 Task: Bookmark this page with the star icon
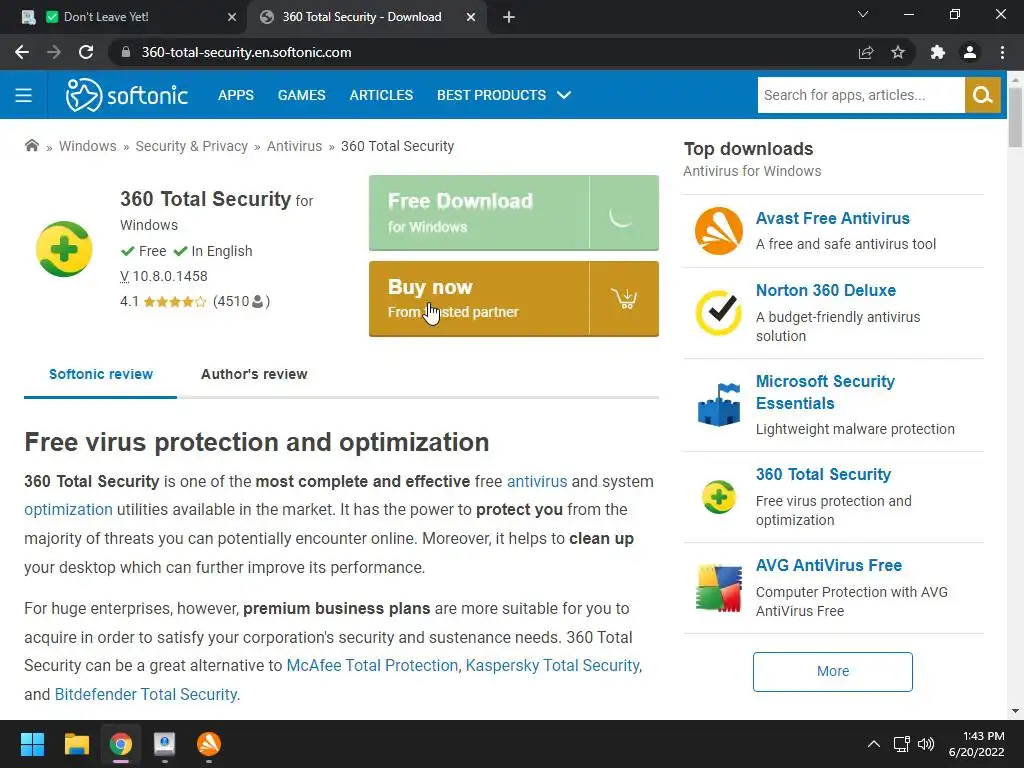click(898, 52)
